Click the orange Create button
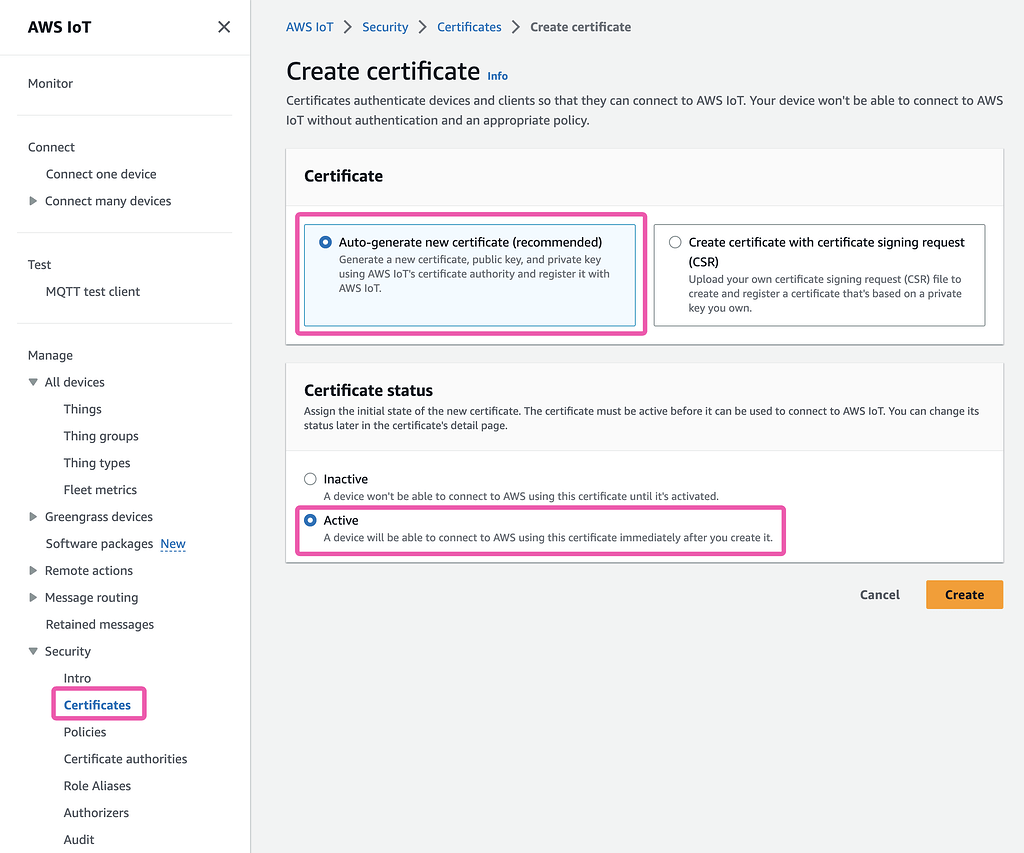1024x853 pixels. 964,594
